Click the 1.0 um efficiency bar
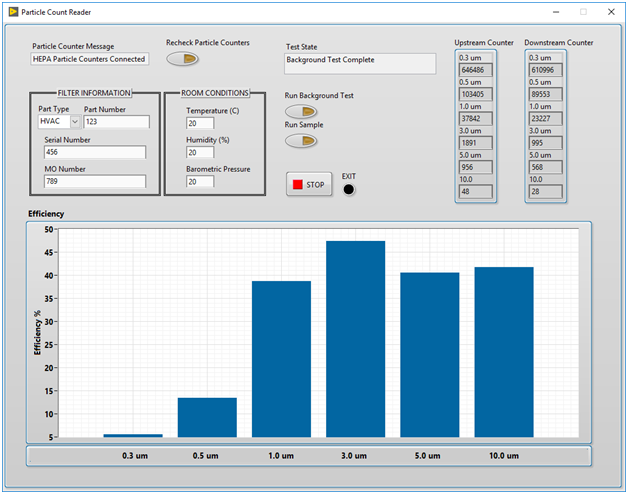The width and height of the screenshot is (628, 494). [x=281, y=359]
